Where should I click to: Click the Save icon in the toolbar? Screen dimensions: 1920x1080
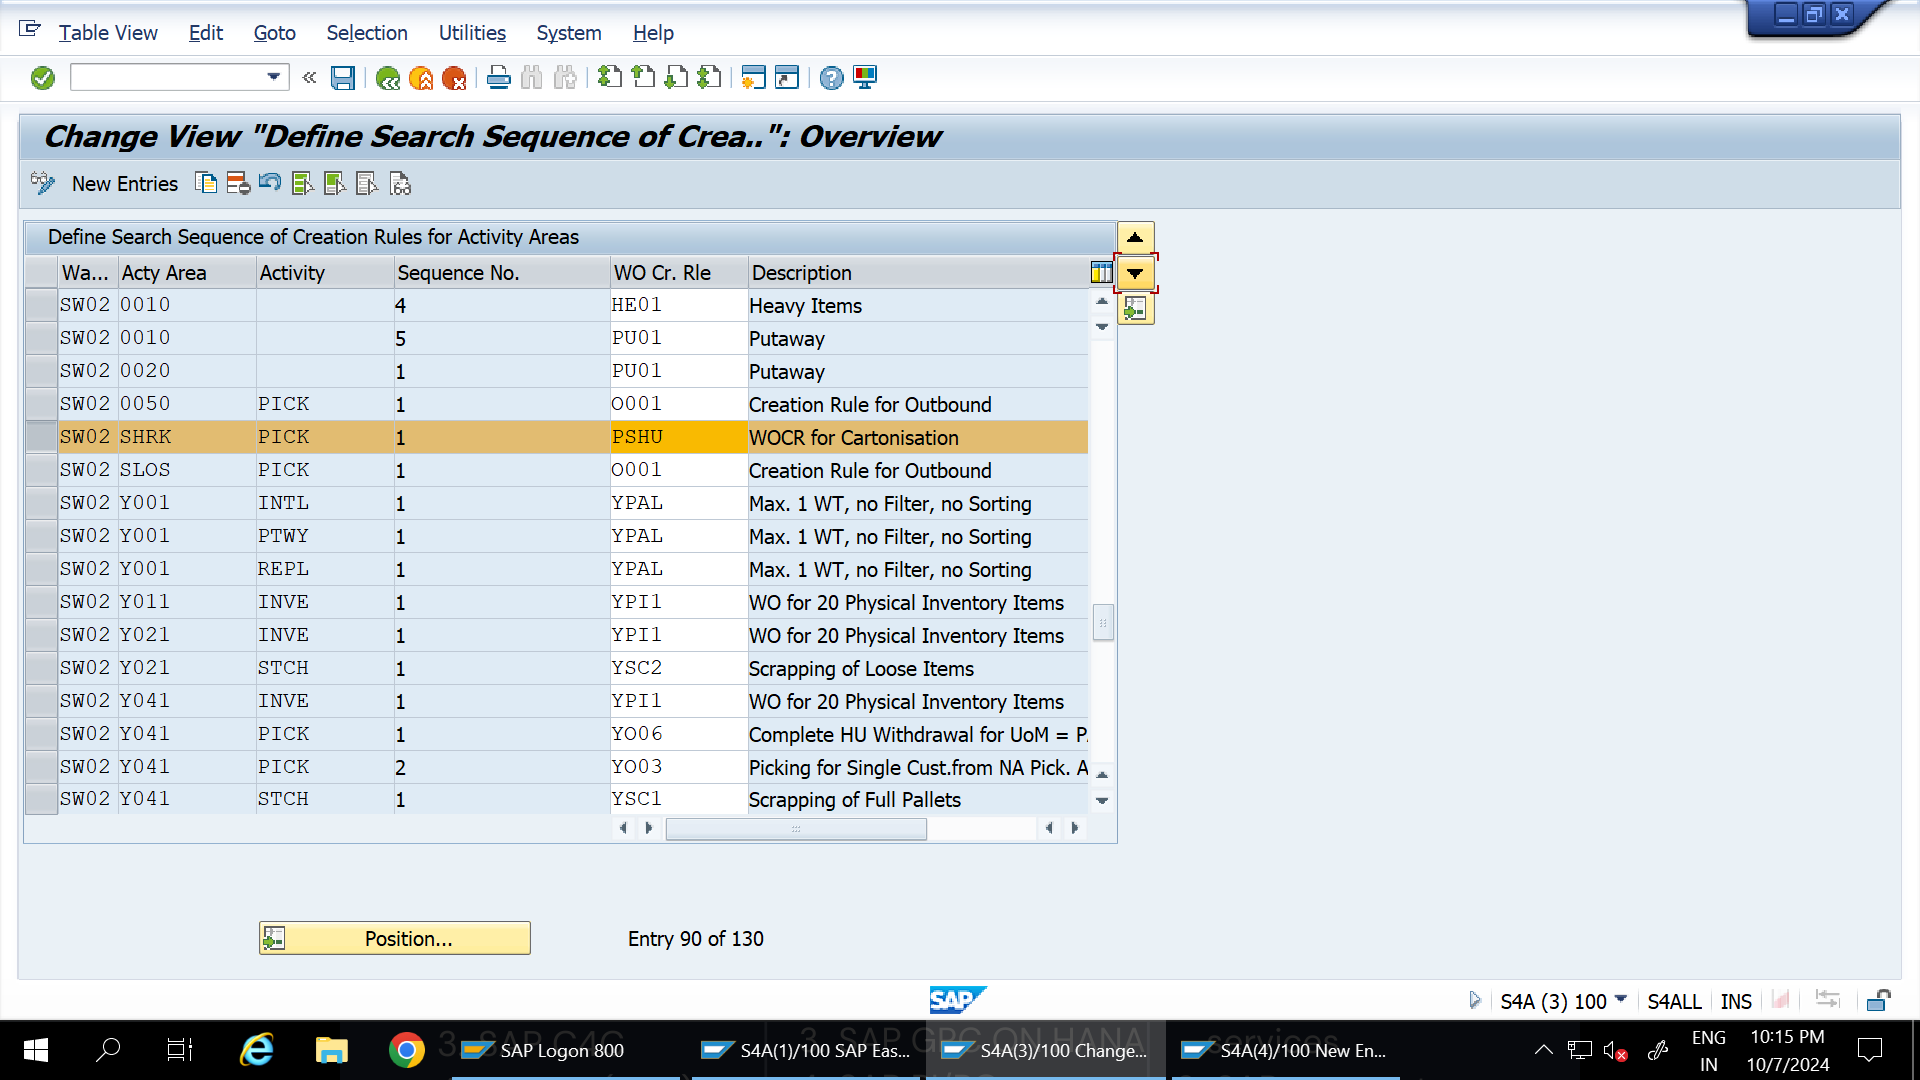(343, 78)
